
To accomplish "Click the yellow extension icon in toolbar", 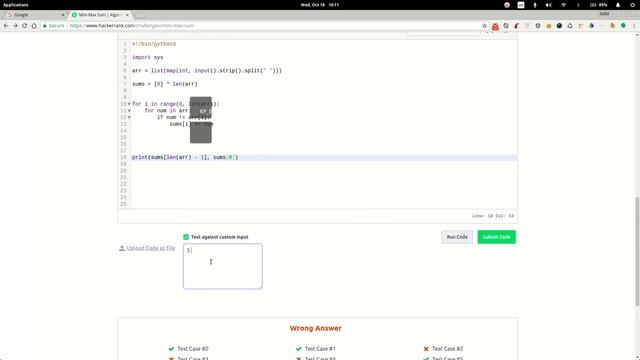I will tap(549, 26).
